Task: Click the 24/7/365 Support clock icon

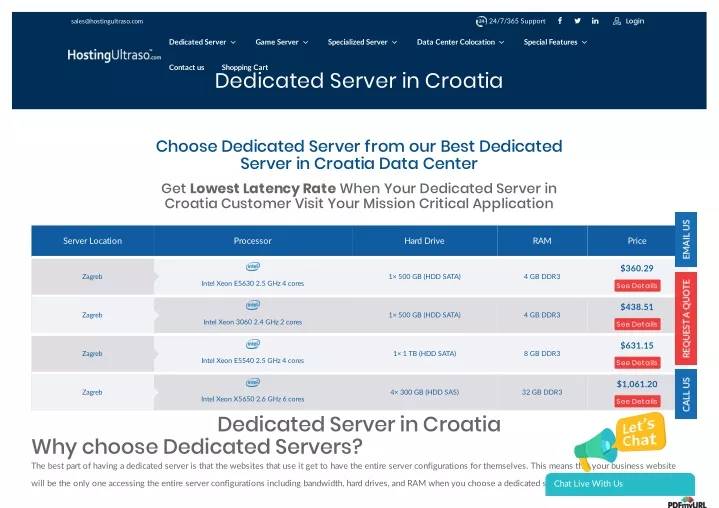Action: (481, 21)
